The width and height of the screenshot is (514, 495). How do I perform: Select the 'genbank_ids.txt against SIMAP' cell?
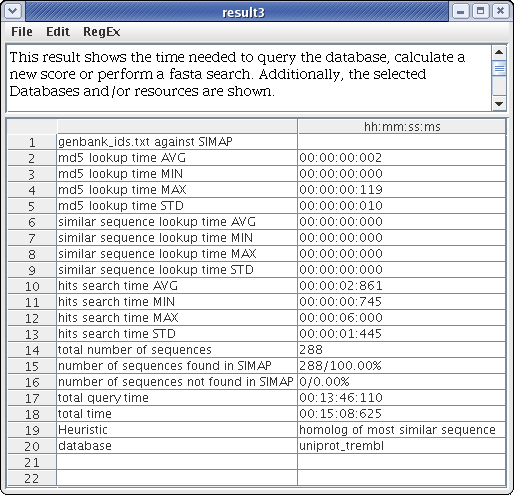(x=177, y=142)
